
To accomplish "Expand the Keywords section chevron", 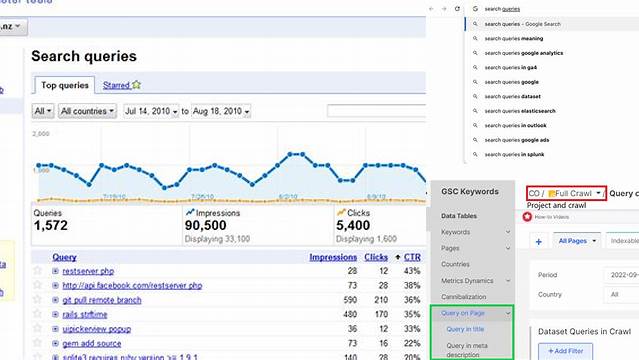I will pos(508,232).
